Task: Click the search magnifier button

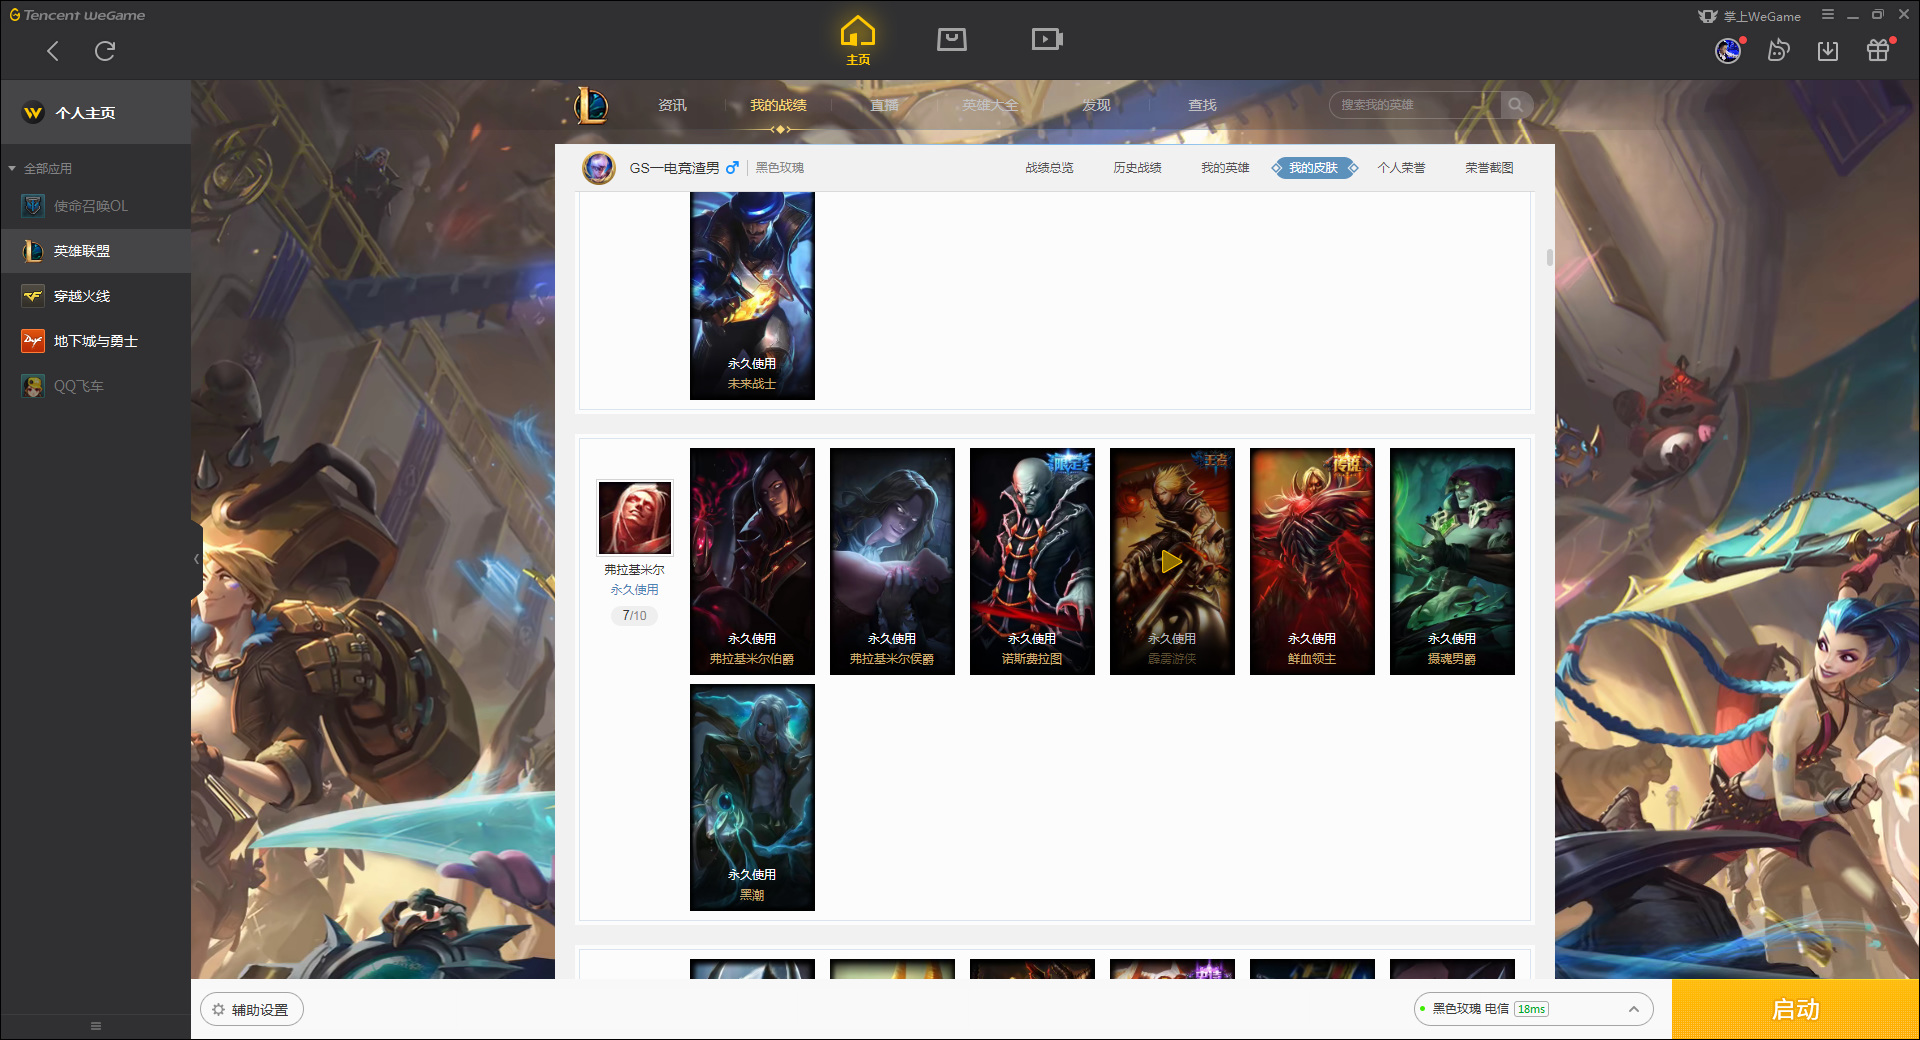Action: 1516,105
